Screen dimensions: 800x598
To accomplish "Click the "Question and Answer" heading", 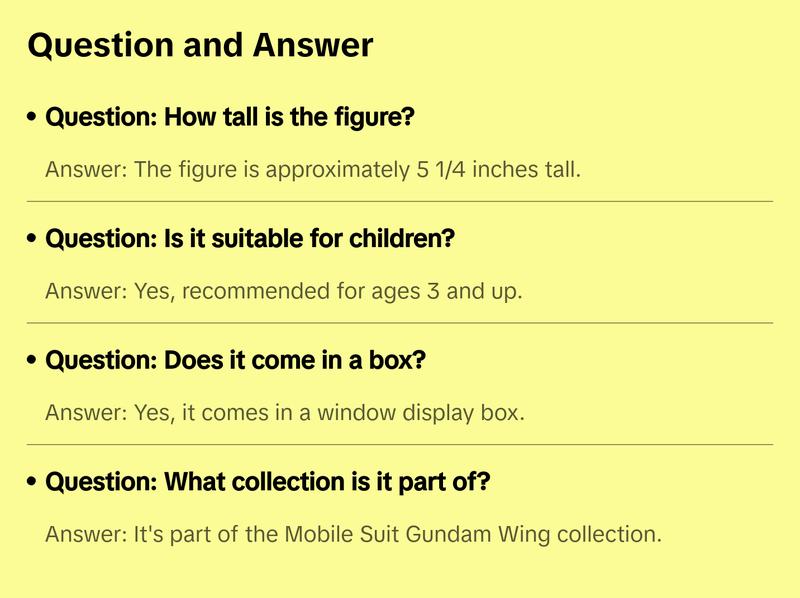I will coord(200,45).
